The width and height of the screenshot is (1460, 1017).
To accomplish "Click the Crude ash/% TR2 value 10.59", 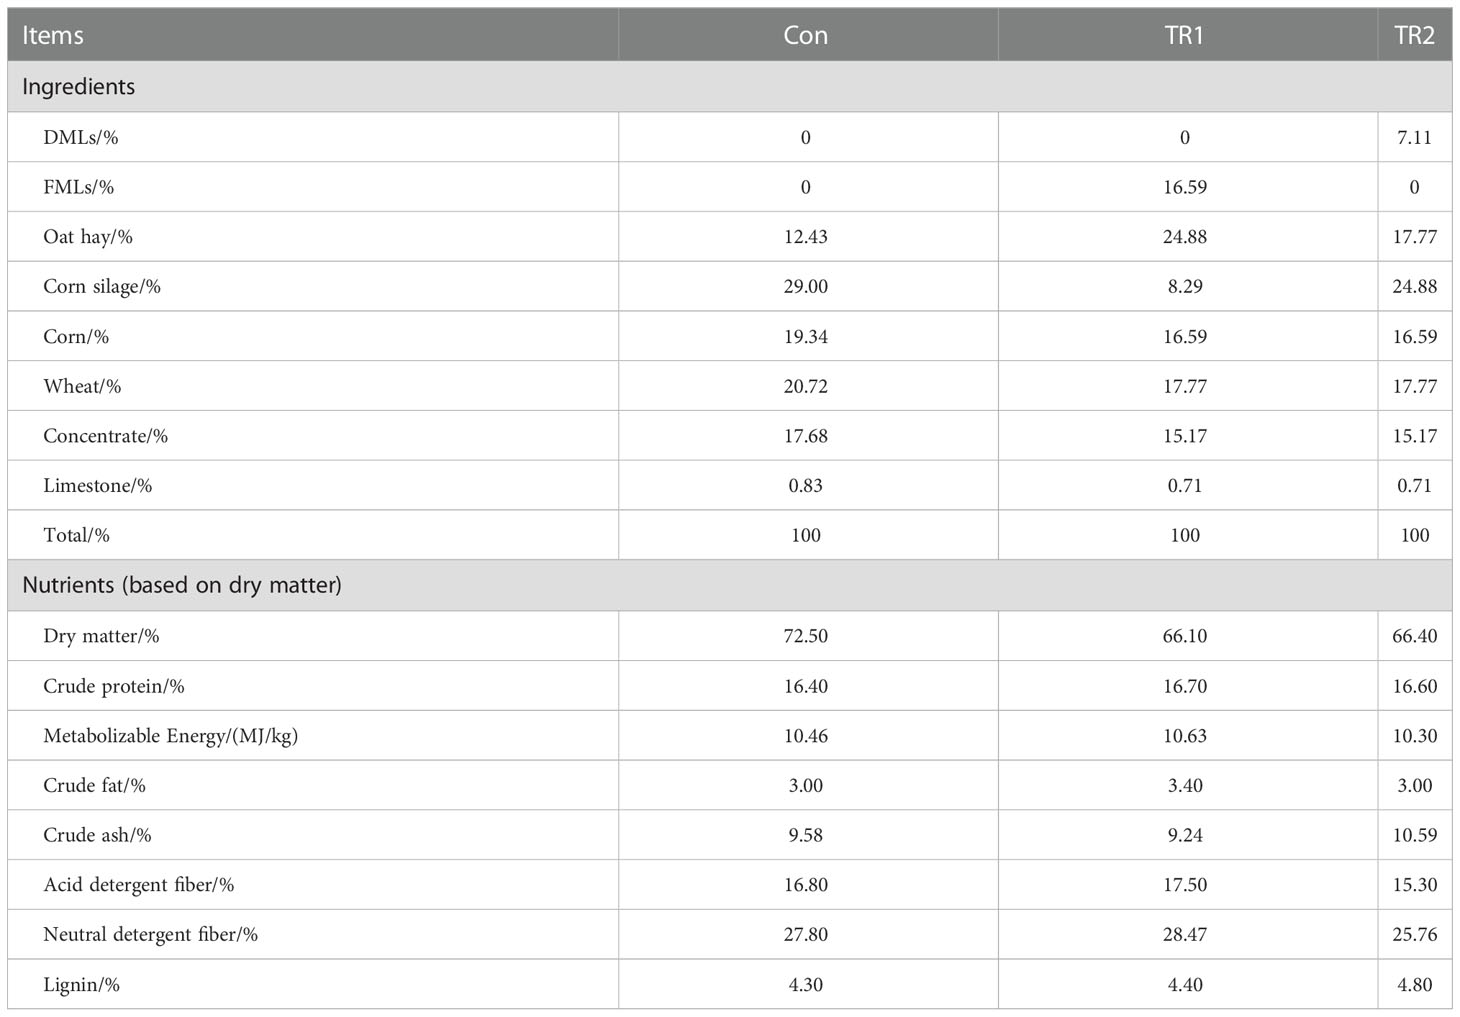I will (x=1415, y=835).
